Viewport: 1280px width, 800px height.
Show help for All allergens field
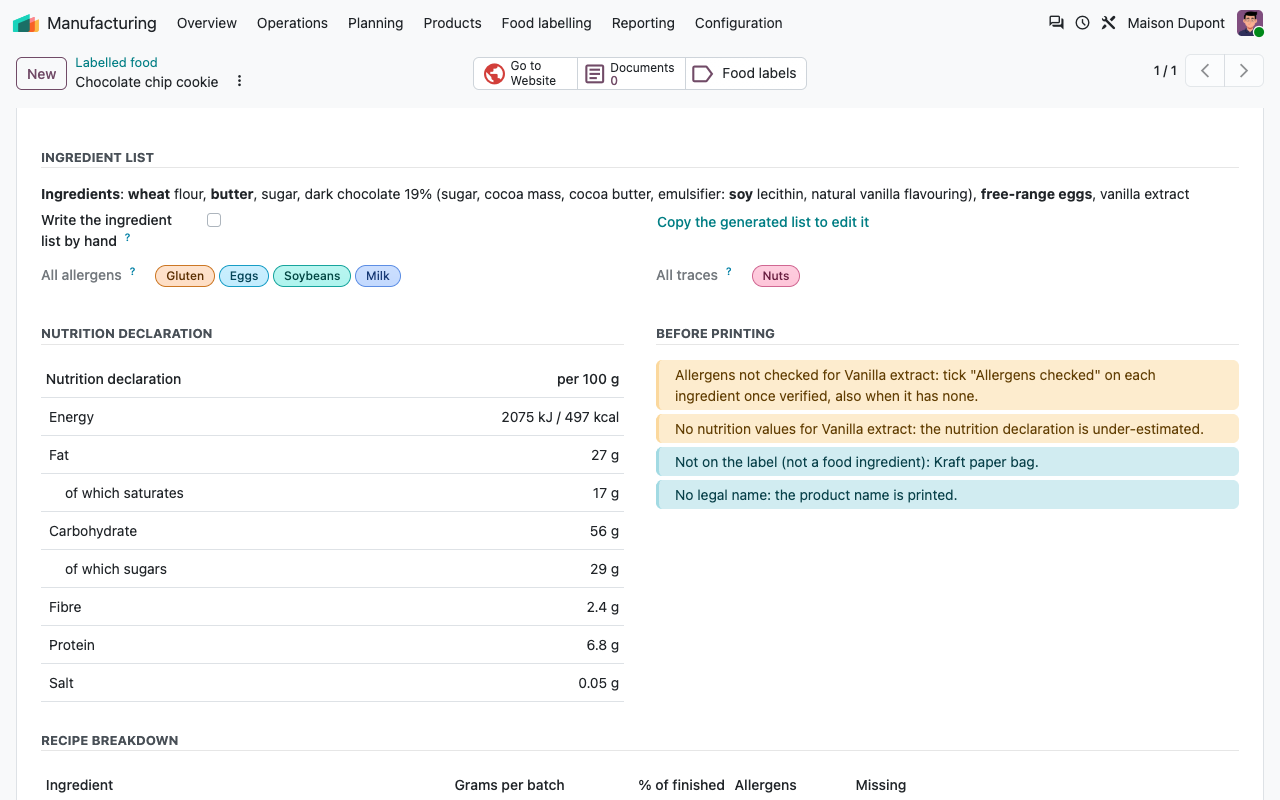(132, 271)
